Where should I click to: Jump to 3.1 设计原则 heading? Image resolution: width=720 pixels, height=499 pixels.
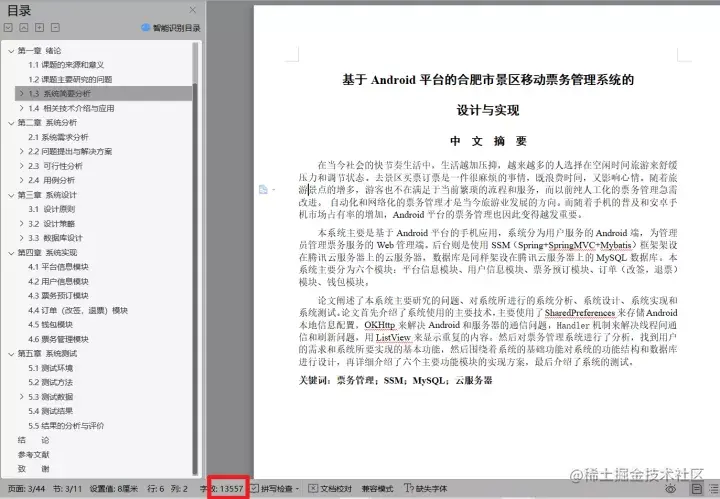(51, 209)
